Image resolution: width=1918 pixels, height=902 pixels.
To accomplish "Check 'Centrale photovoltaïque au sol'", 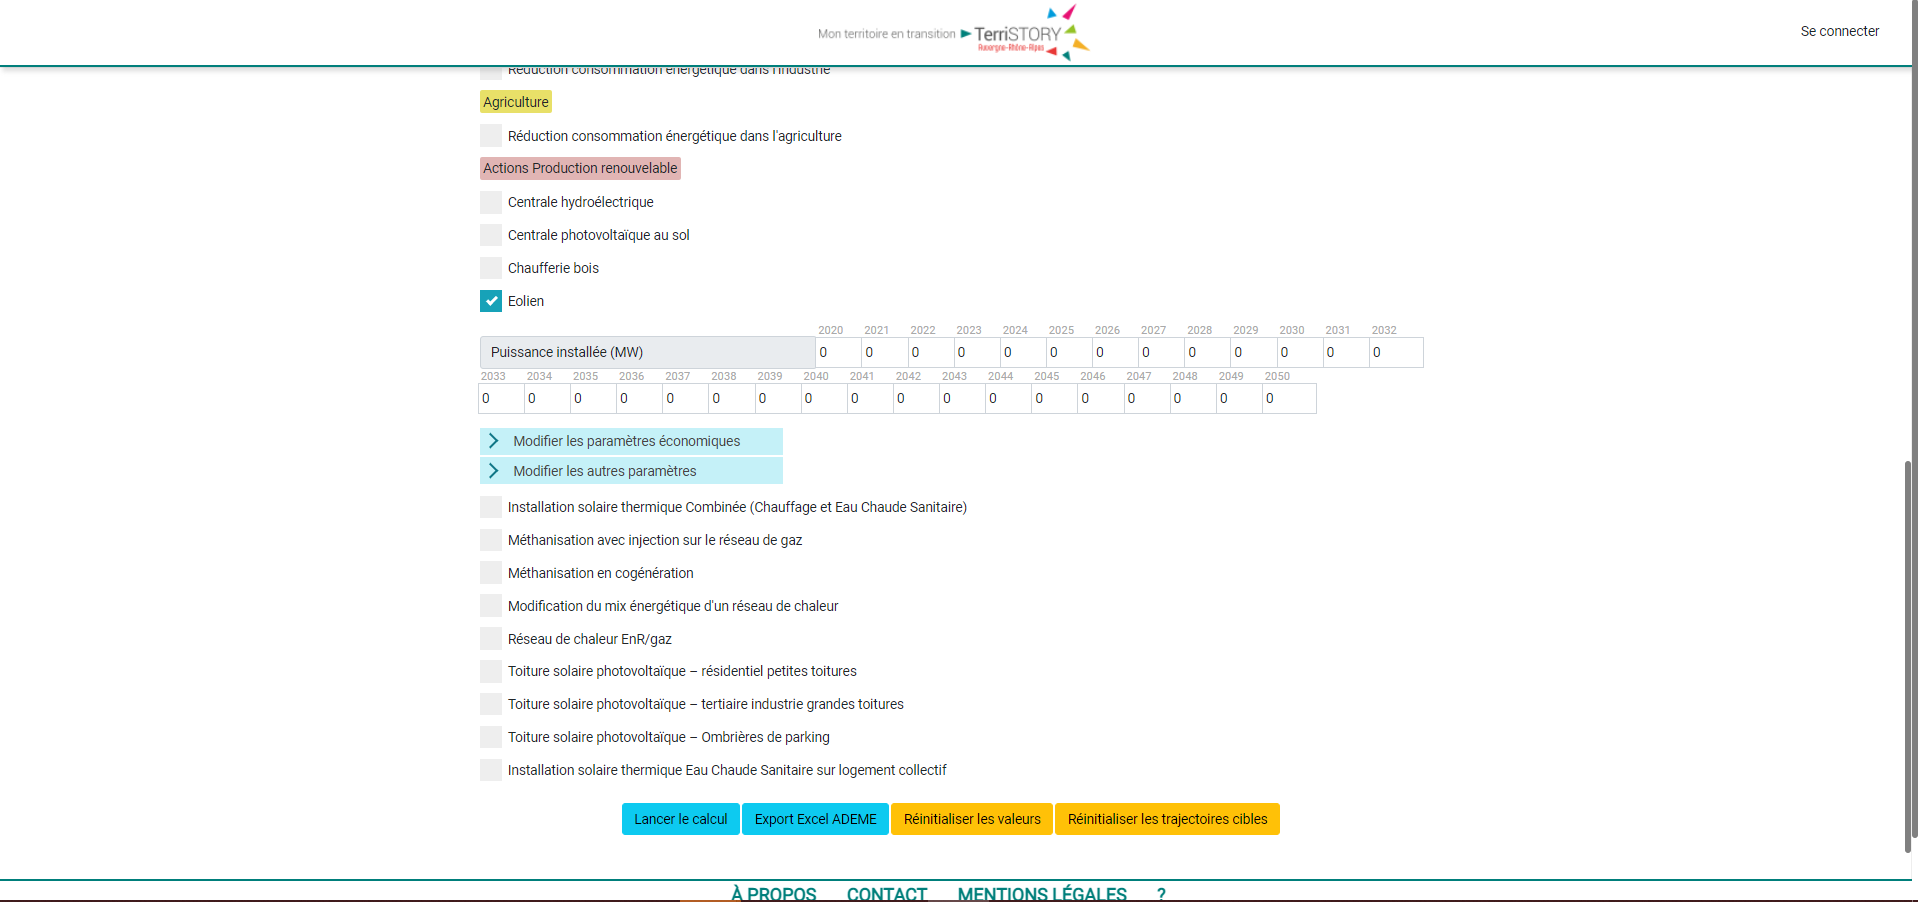I will tap(491, 235).
